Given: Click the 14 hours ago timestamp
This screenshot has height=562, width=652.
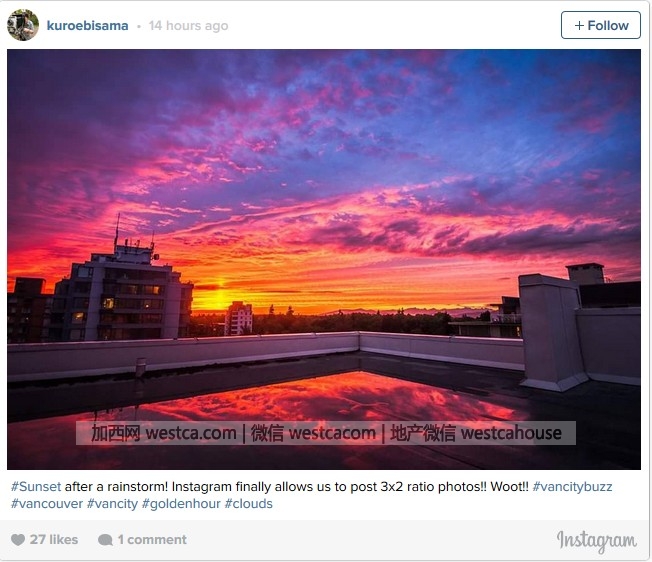Looking at the screenshot, I should pyautogui.click(x=188, y=26).
